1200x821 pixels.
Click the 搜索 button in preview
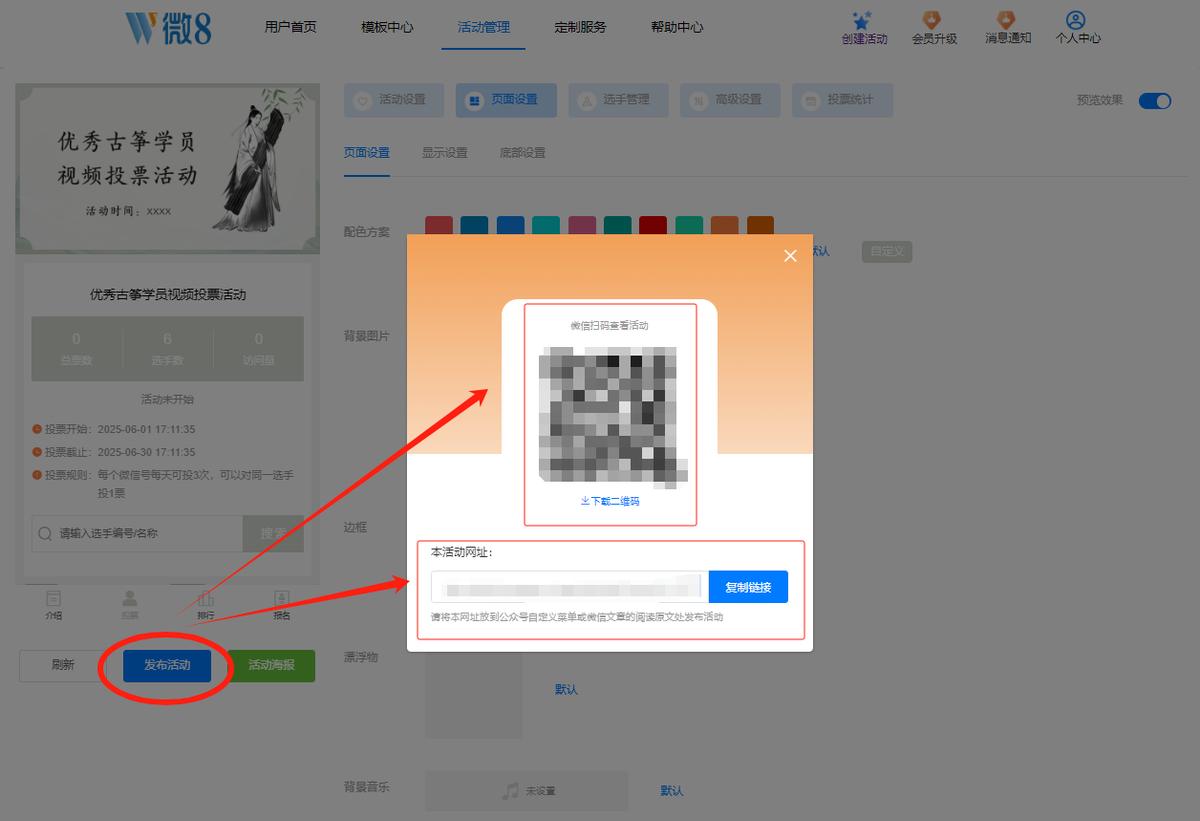(273, 534)
